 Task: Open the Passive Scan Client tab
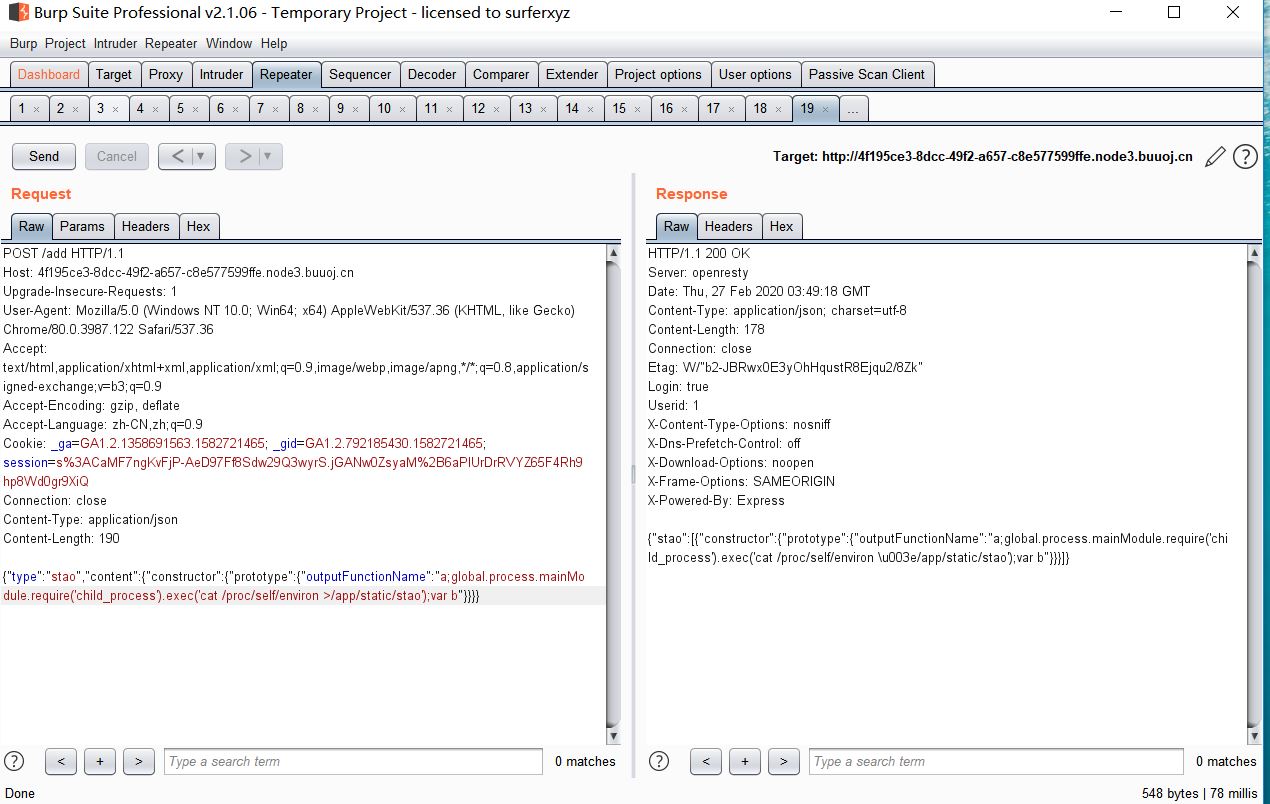867,74
